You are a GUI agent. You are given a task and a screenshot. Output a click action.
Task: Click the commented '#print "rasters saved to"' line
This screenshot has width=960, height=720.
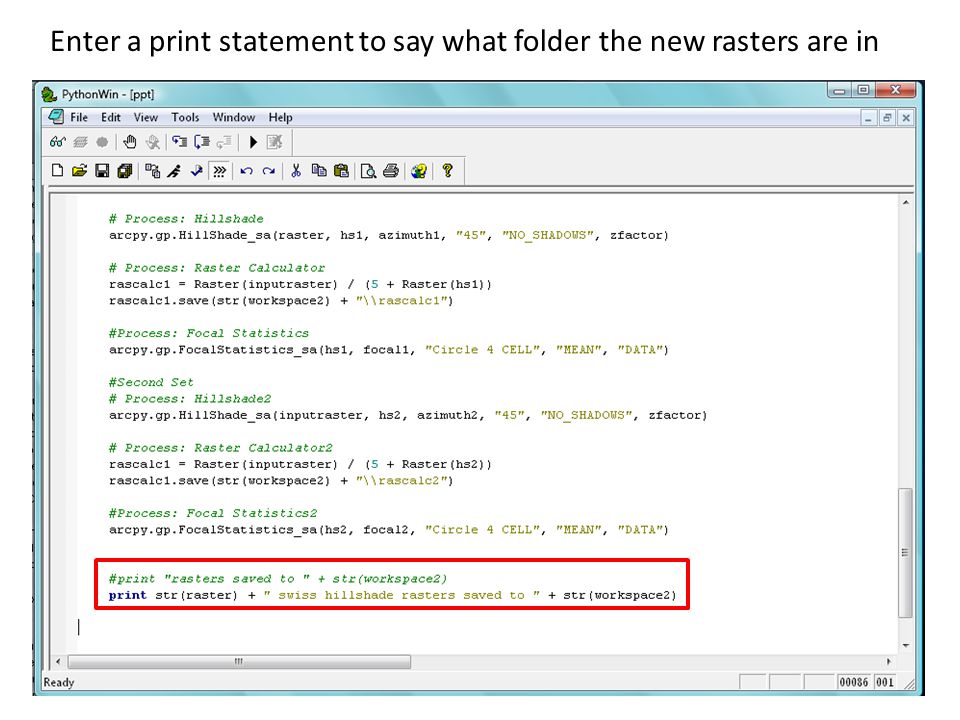(278, 579)
